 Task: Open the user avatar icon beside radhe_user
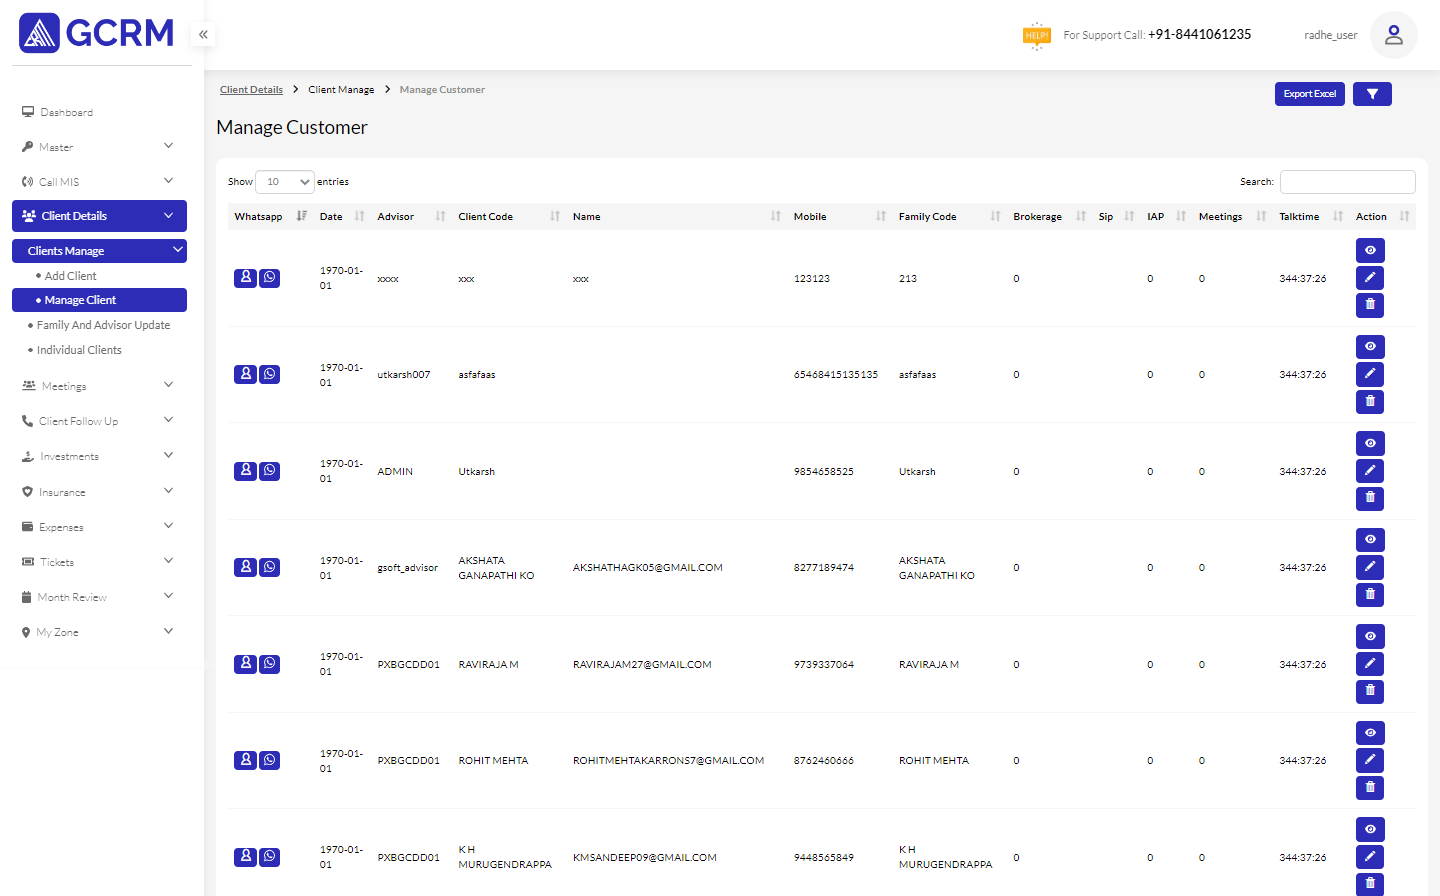click(x=1393, y=35)
